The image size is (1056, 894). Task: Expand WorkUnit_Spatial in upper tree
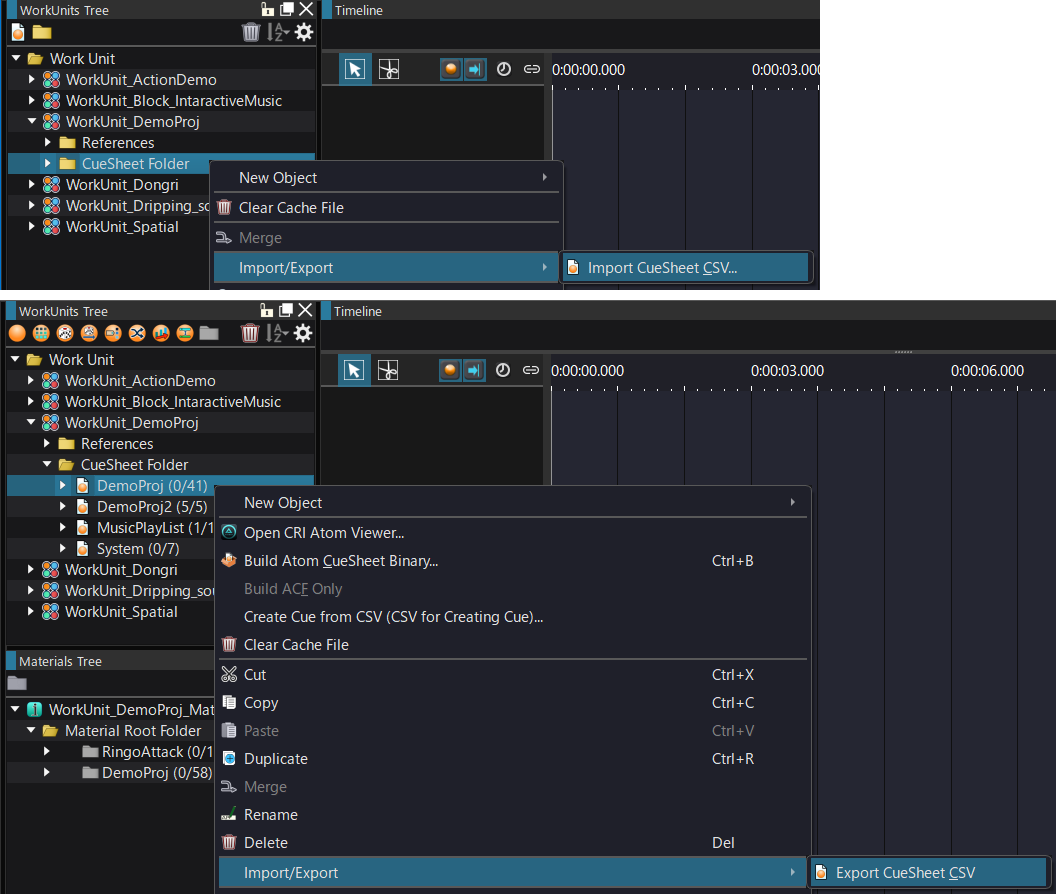click(32, 226)
